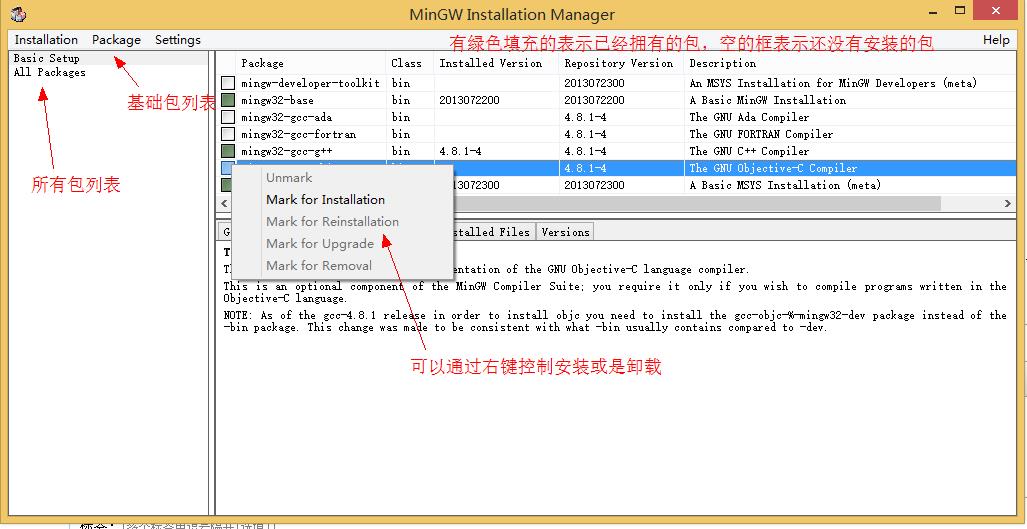Click installed version 2013072200 of mingw32-base

[x=469, y=100]
